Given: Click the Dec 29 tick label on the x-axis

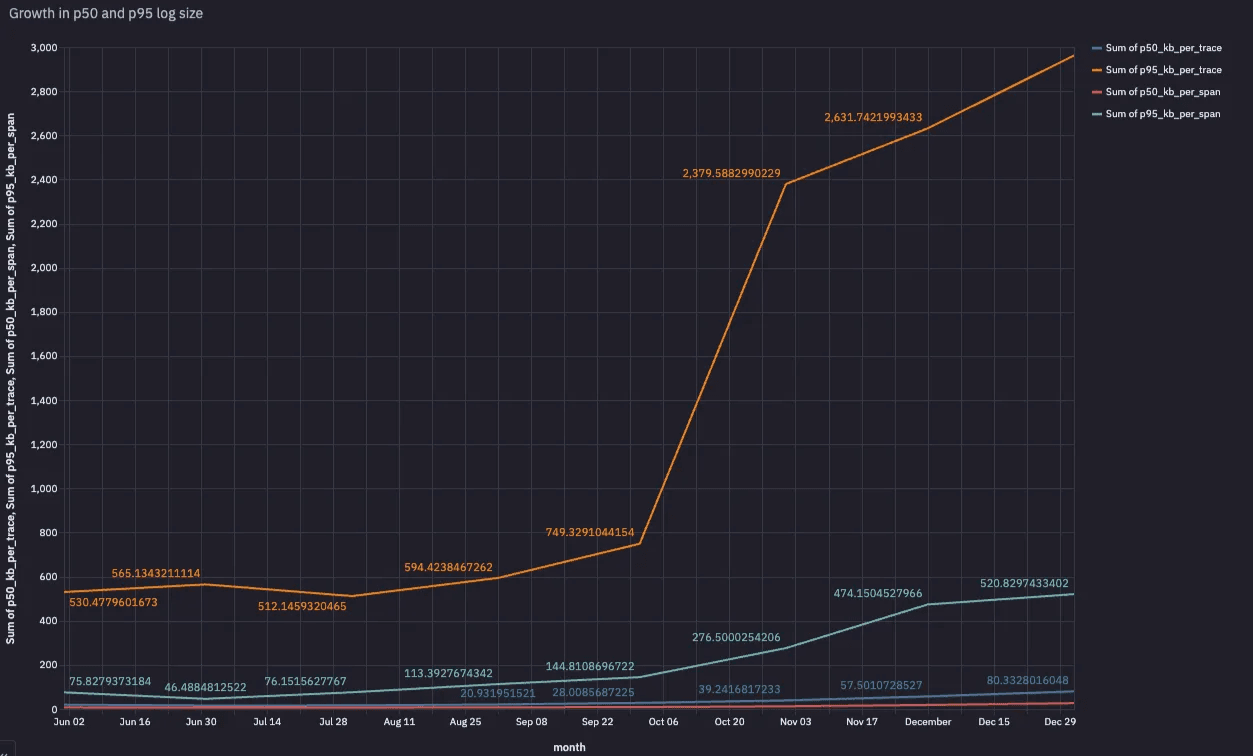Looking at the screenshot, I should (x=1059, y=721).
